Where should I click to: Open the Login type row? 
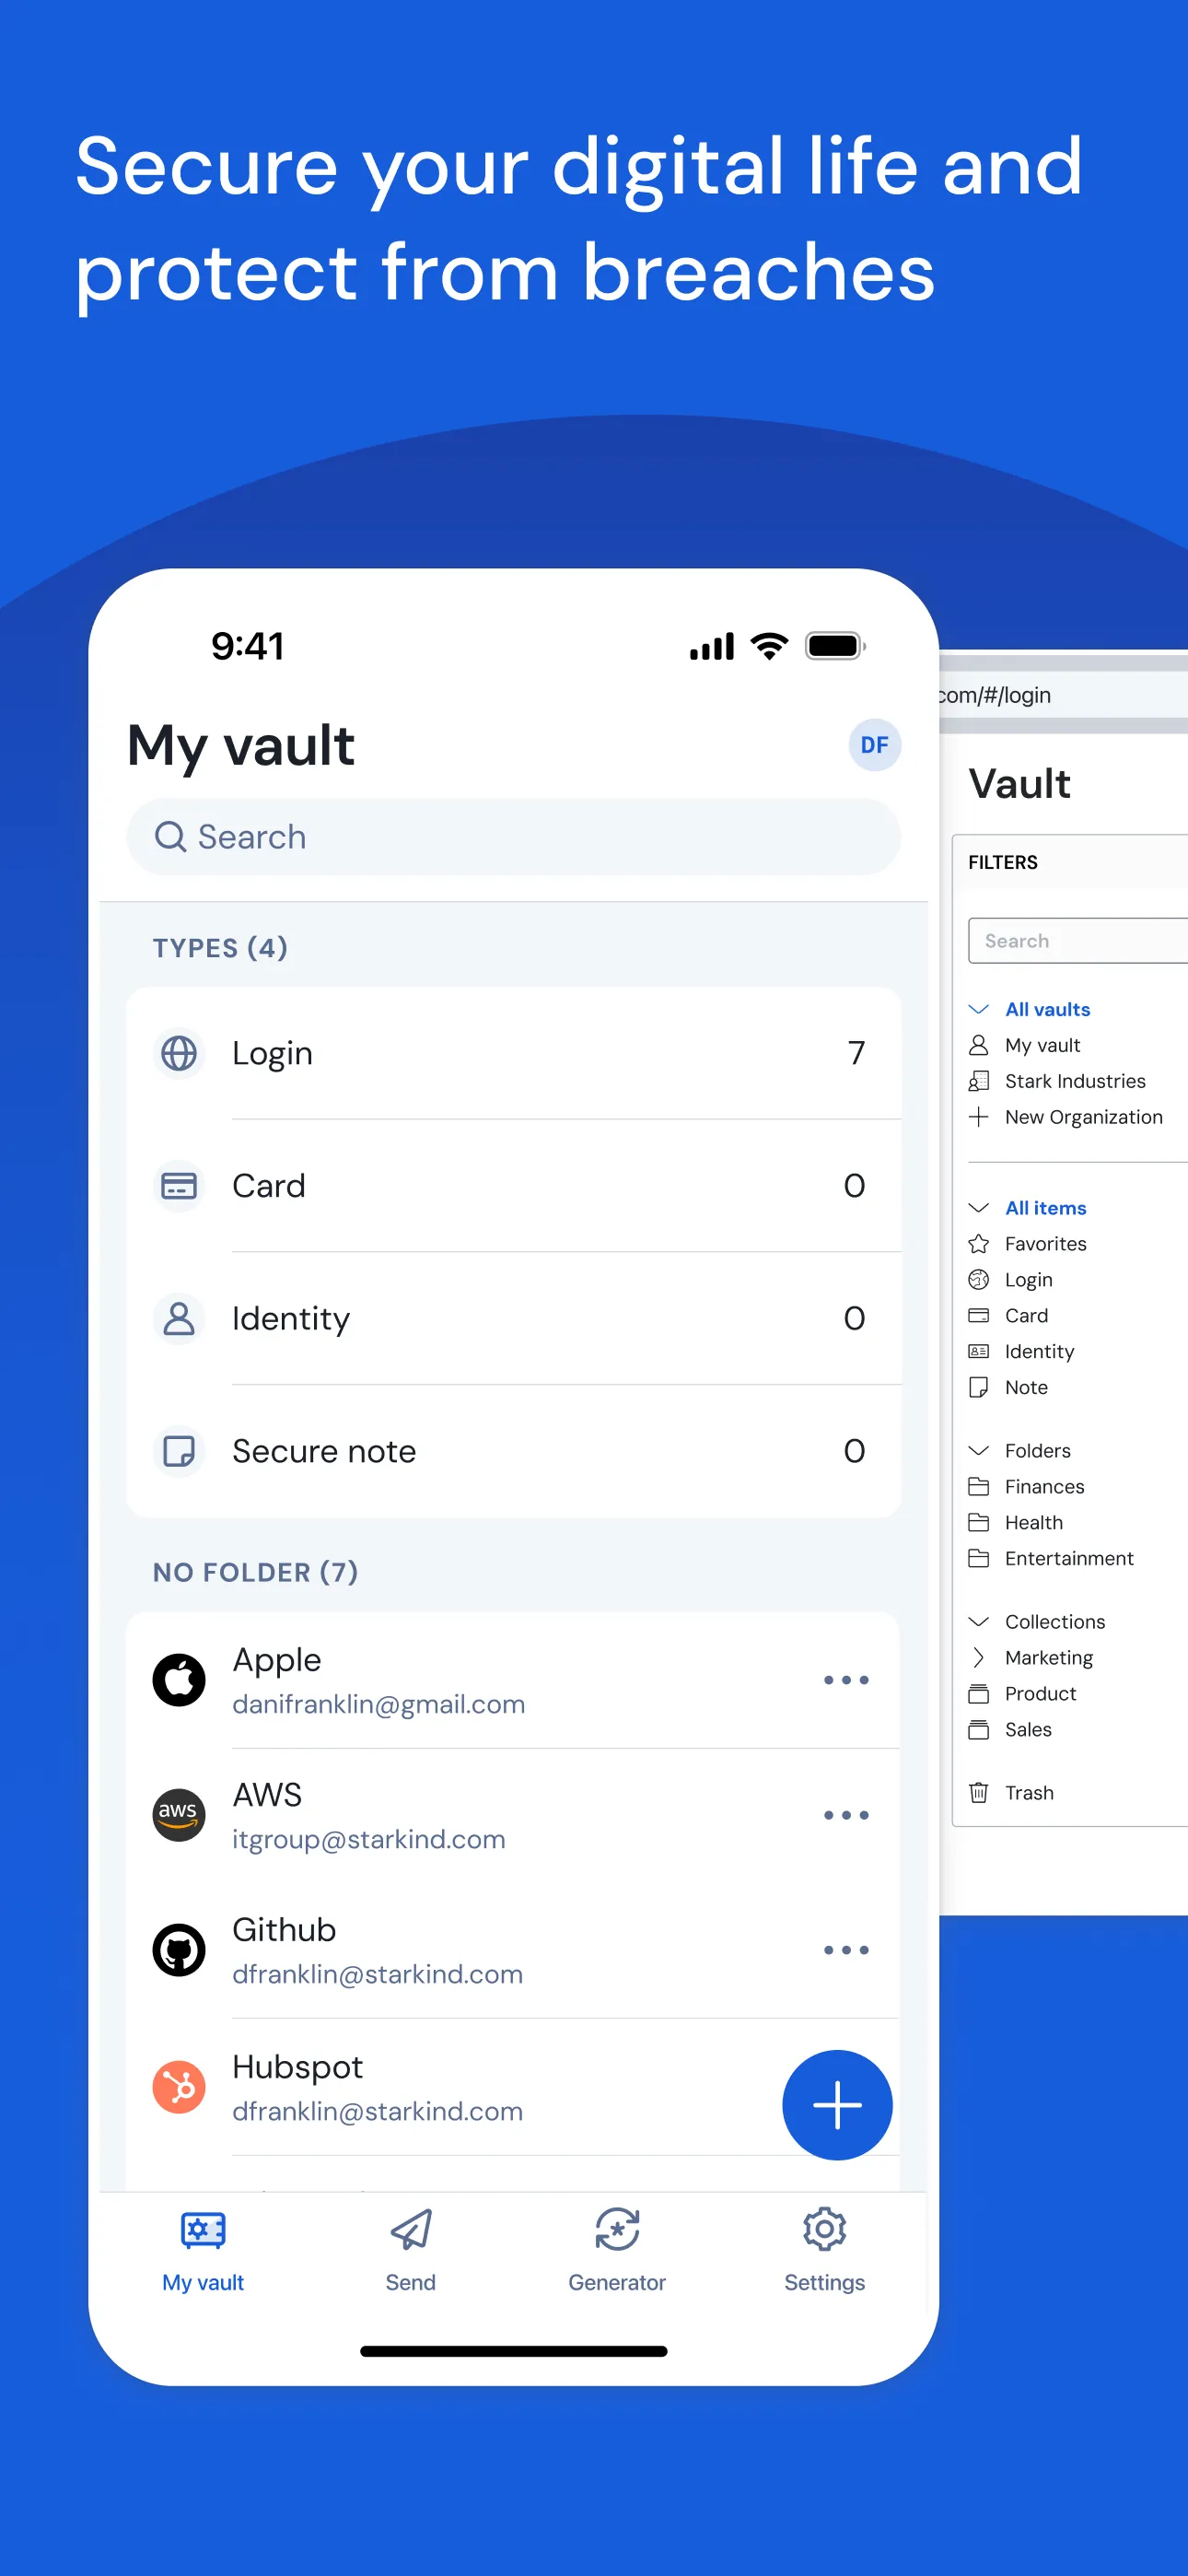(513, 1053)
